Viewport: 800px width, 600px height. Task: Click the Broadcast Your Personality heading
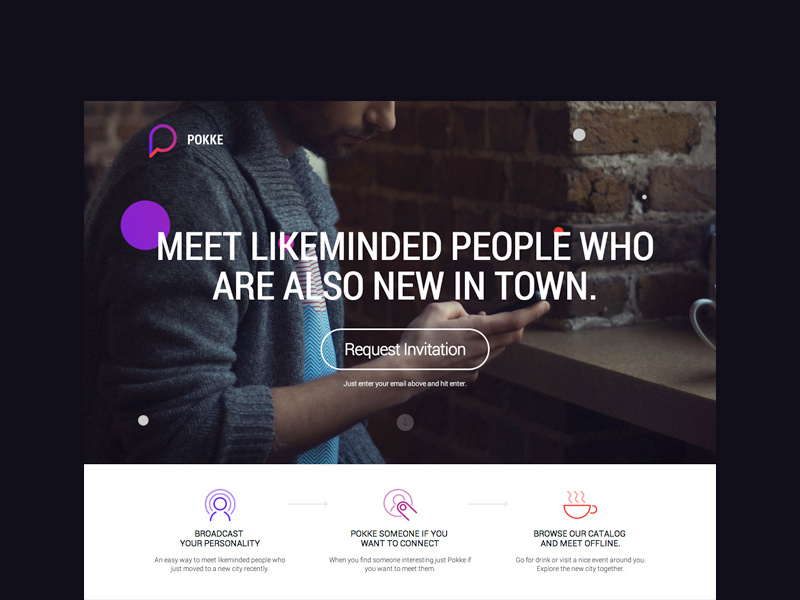(220, 538)
